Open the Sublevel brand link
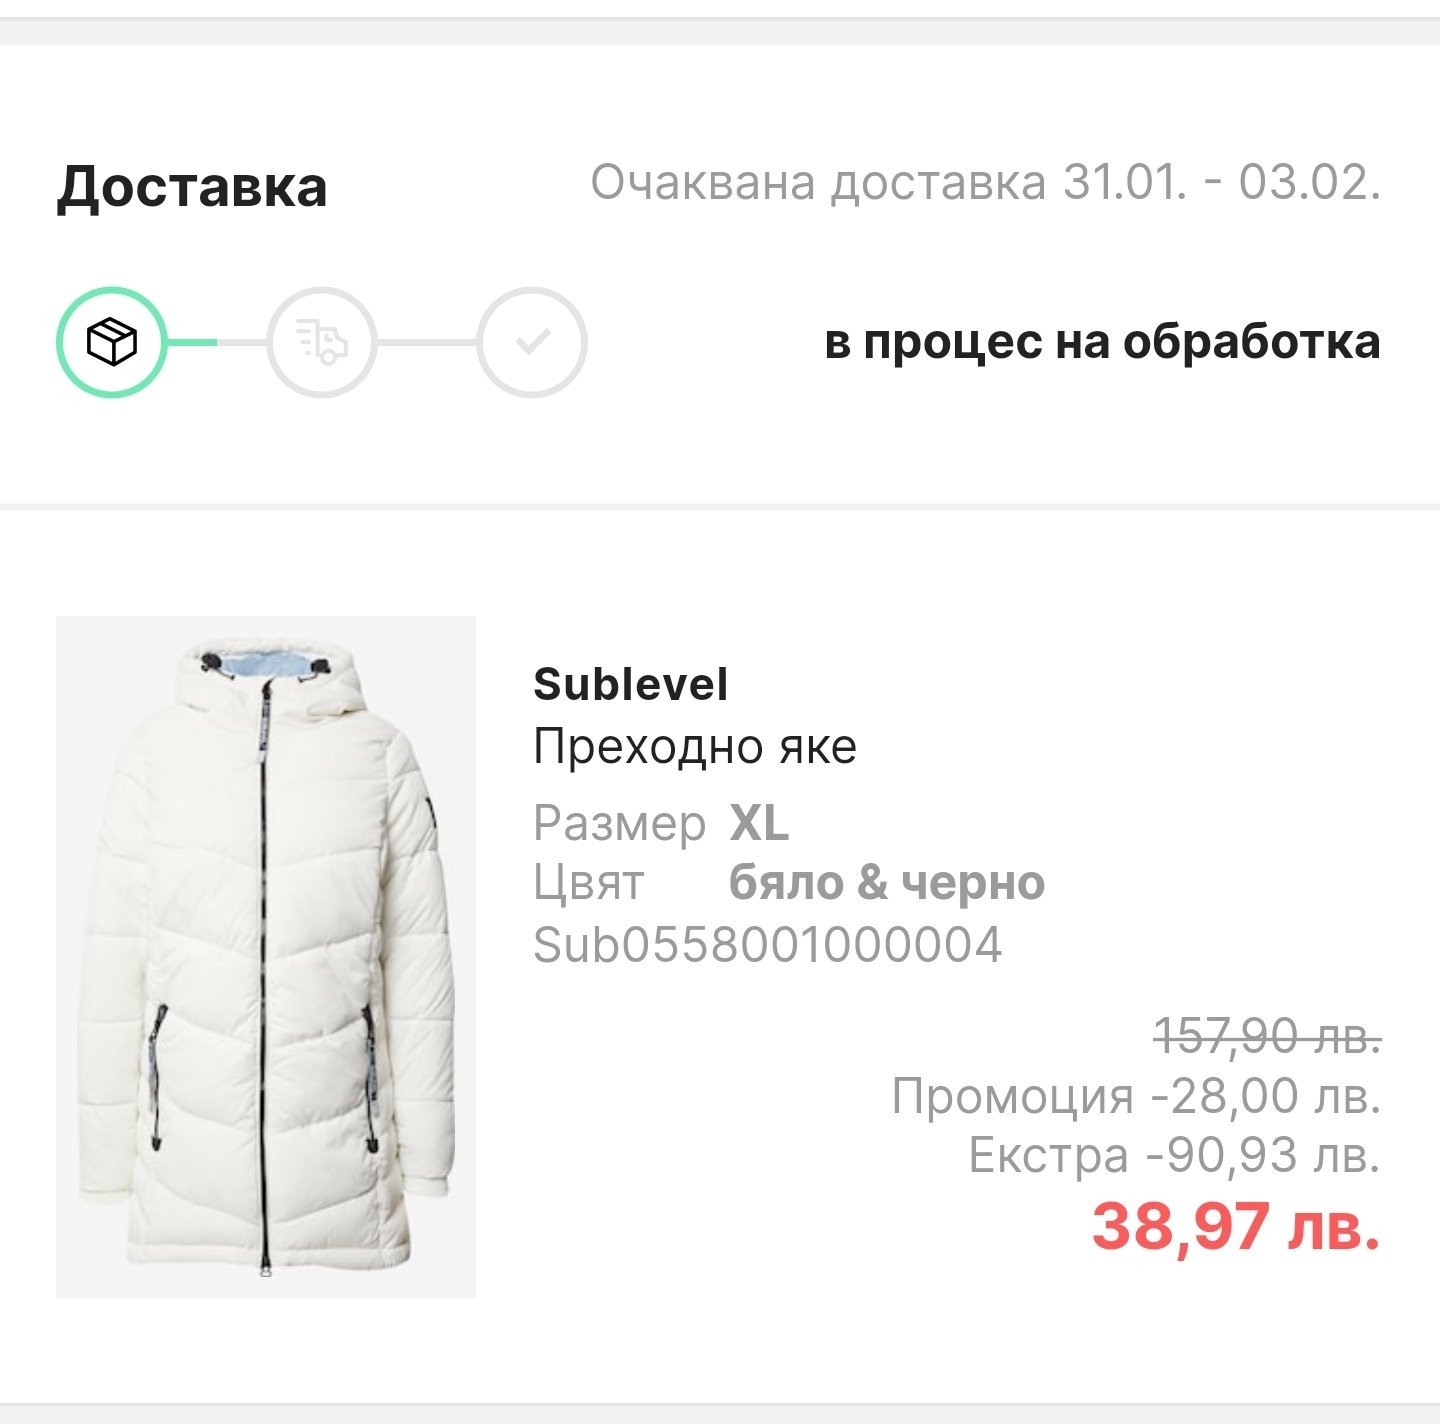1440x1424 pixels. (x=630, y=685)
